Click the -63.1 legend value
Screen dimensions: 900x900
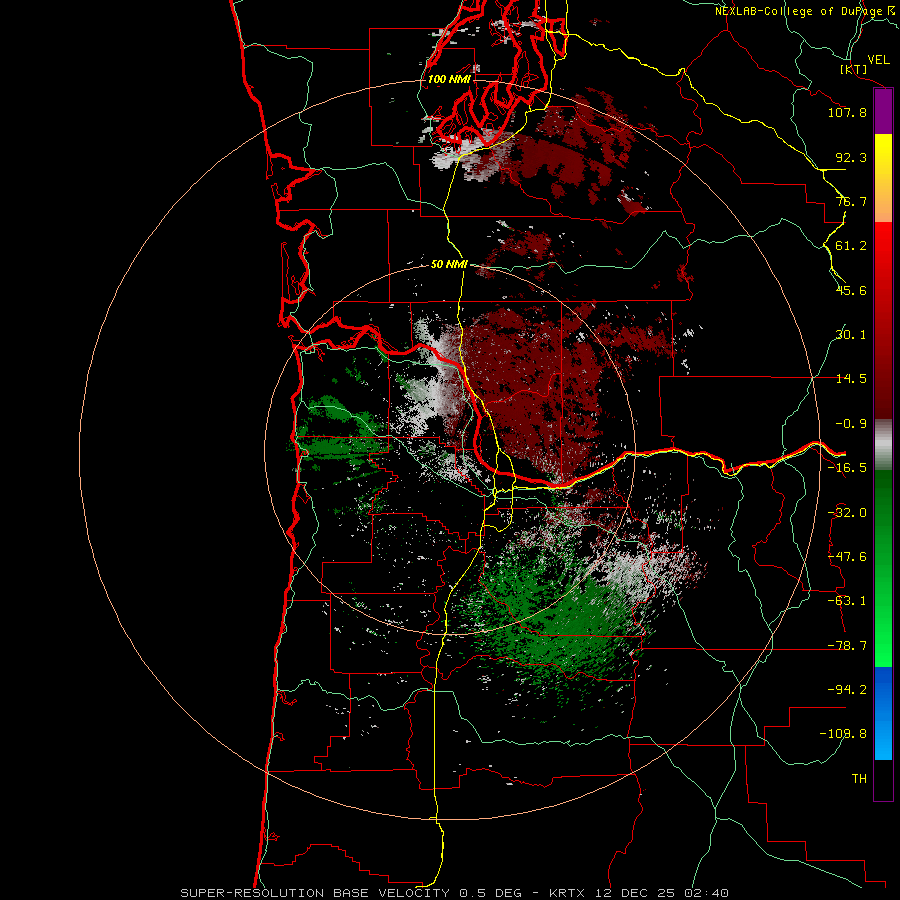(847, 601)
